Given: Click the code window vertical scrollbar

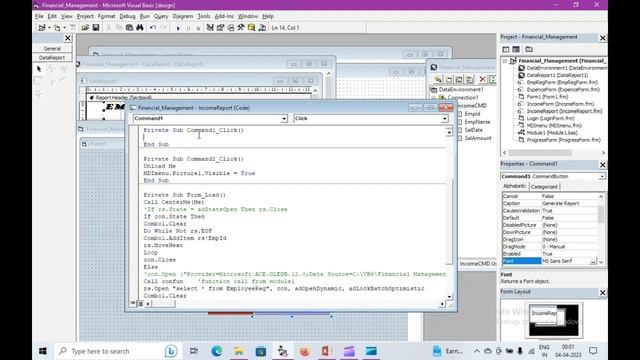Looking at the screenshot, I should 449,215.
